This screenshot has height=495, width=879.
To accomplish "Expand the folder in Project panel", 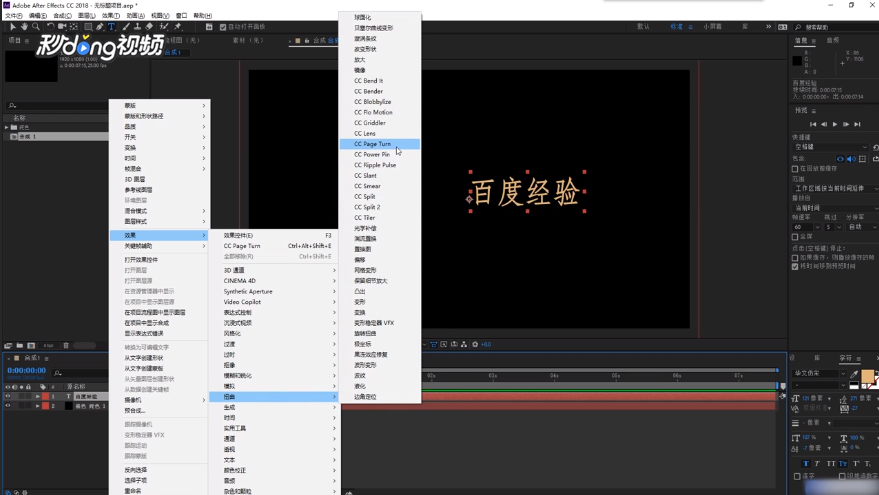I will (x=7, y=127).
